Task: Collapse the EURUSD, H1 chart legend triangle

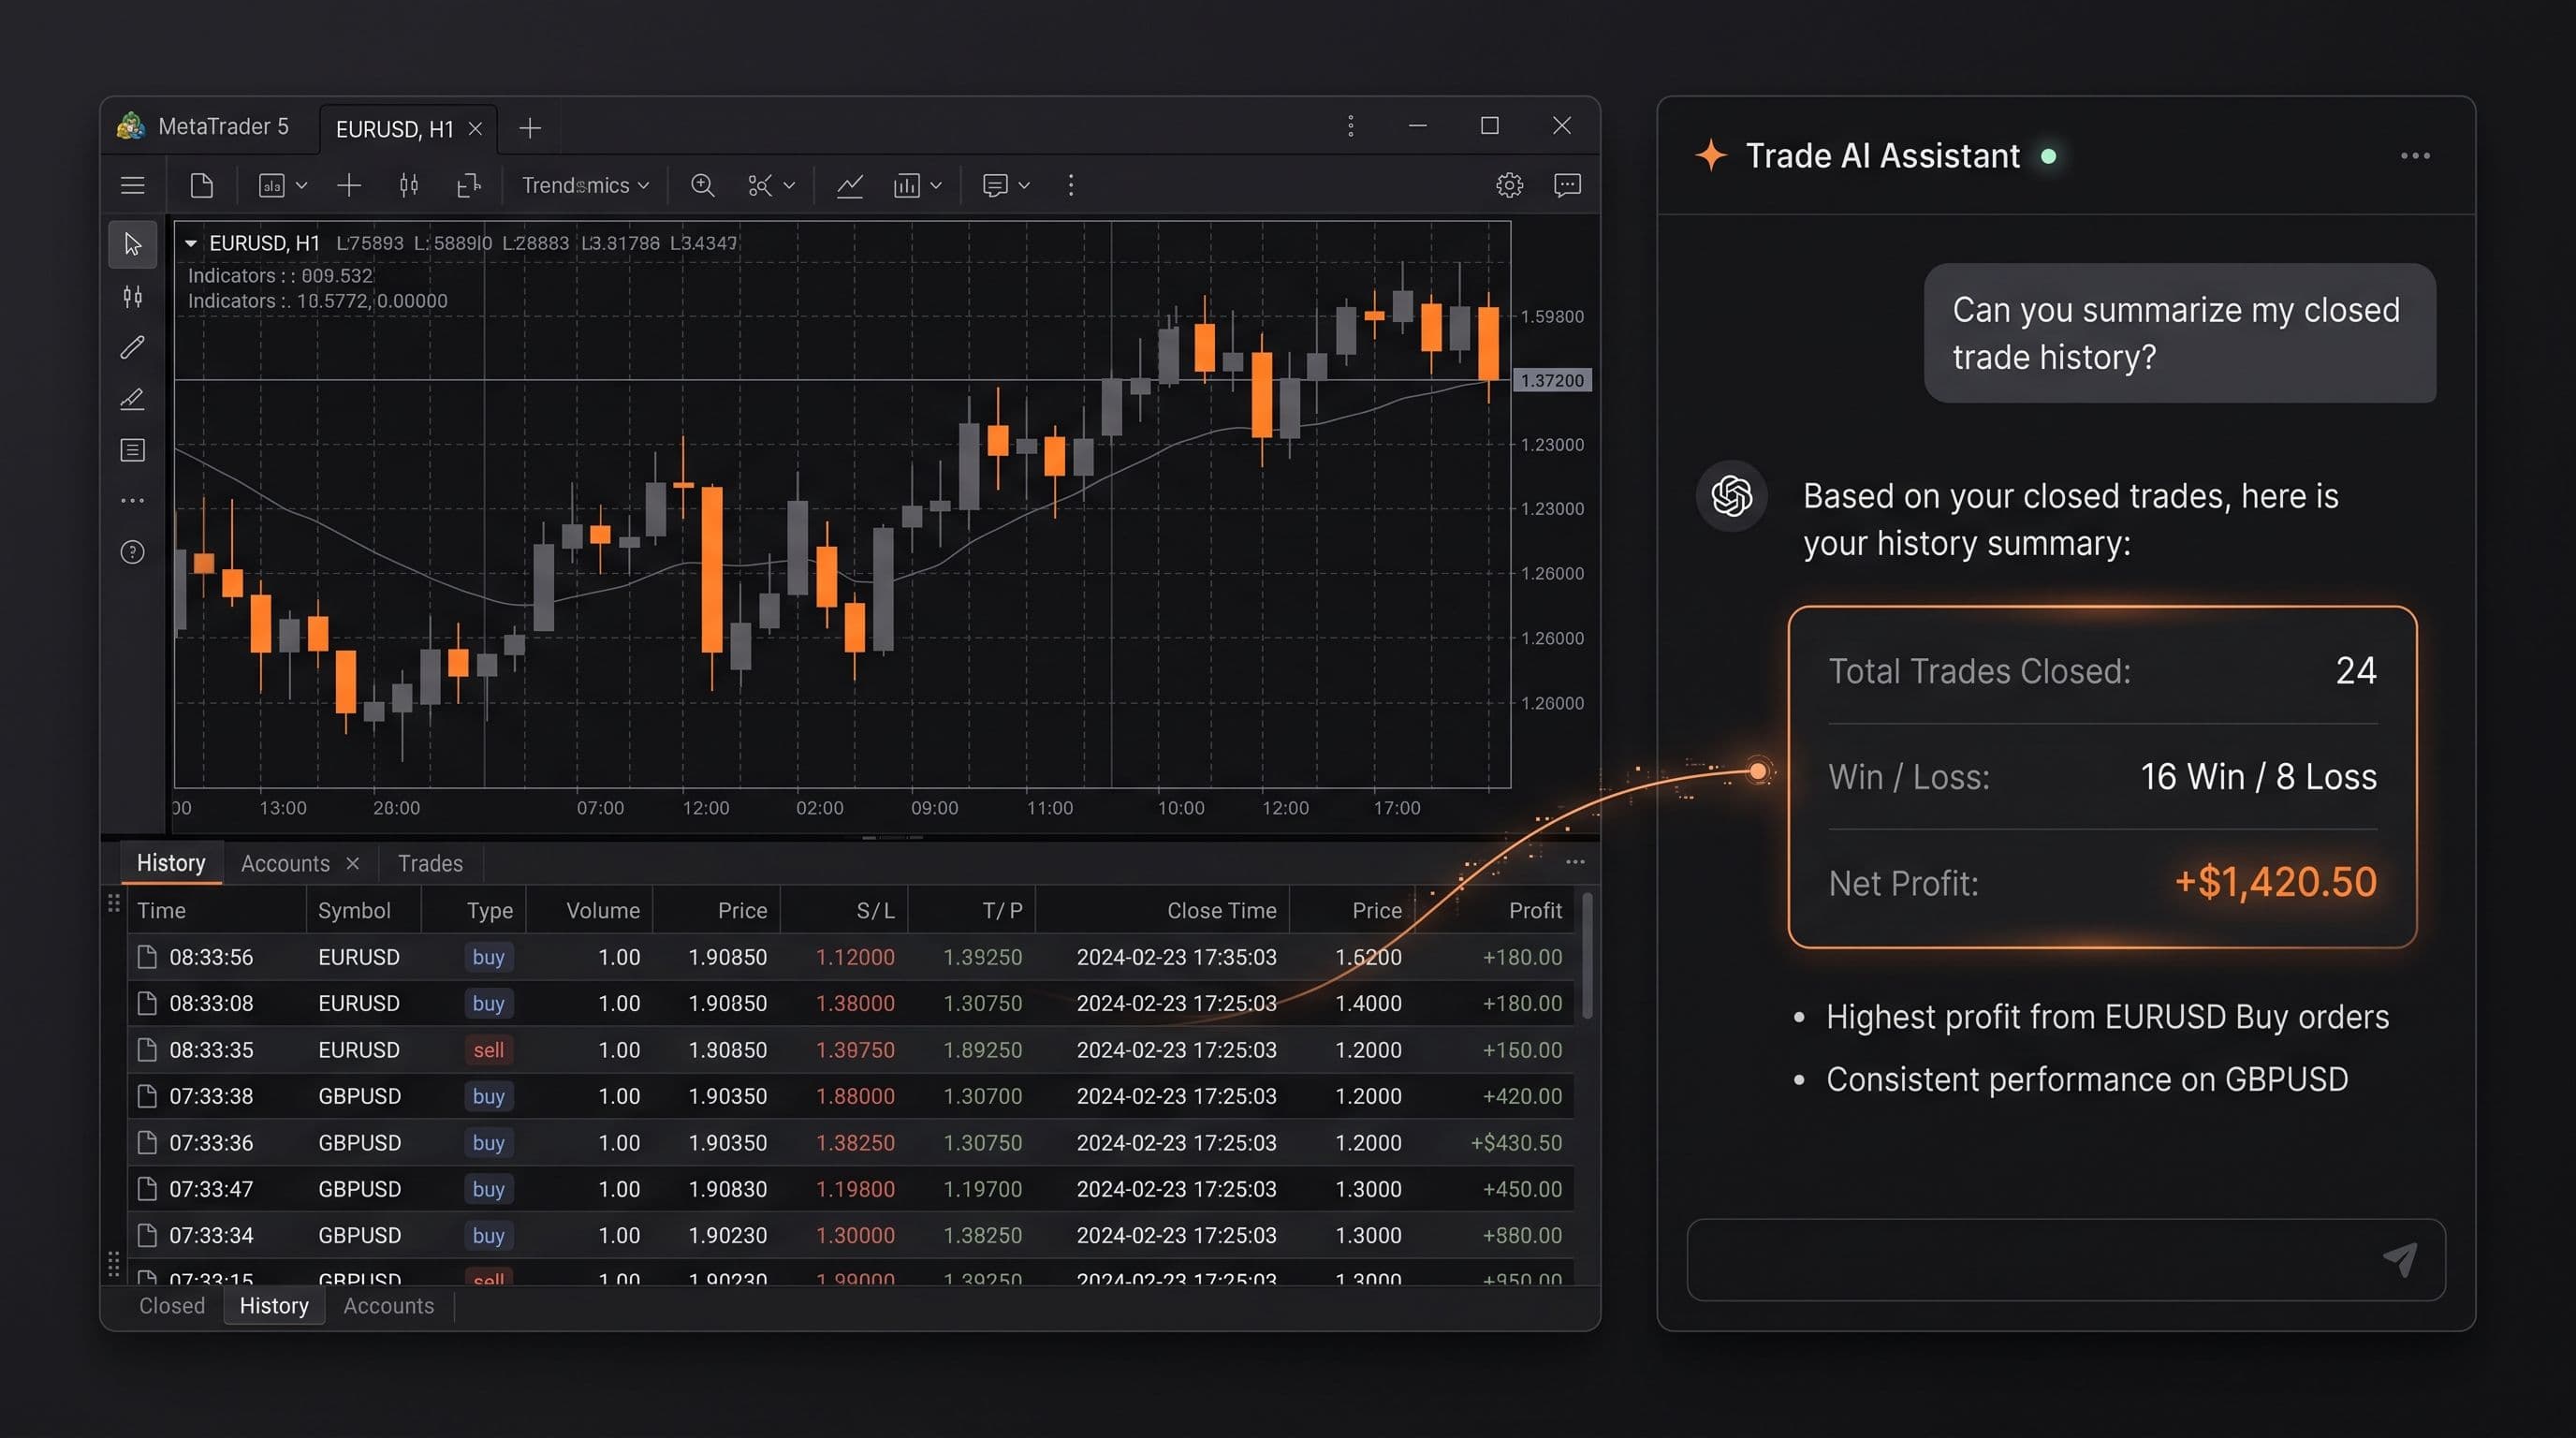Action: [x=191, y=243]
